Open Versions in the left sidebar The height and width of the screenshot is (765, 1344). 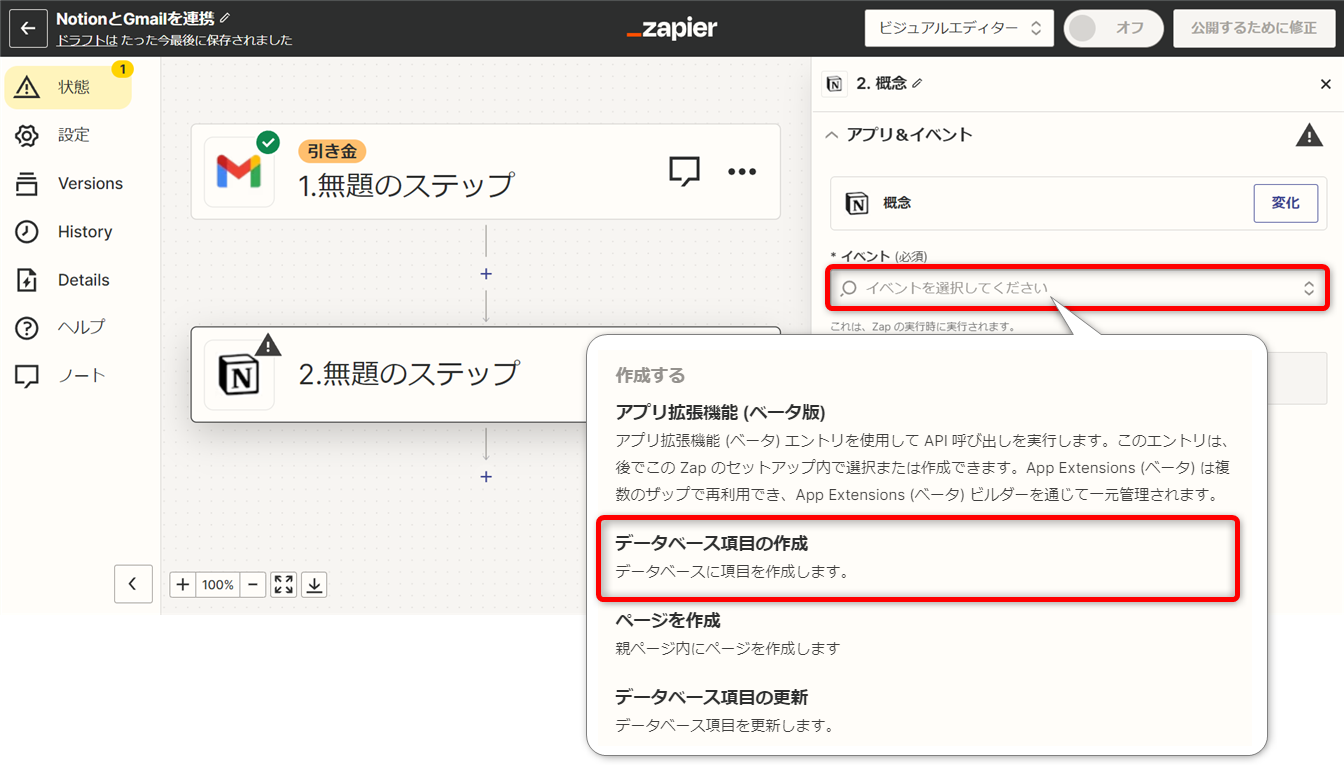tap(90, 183)
